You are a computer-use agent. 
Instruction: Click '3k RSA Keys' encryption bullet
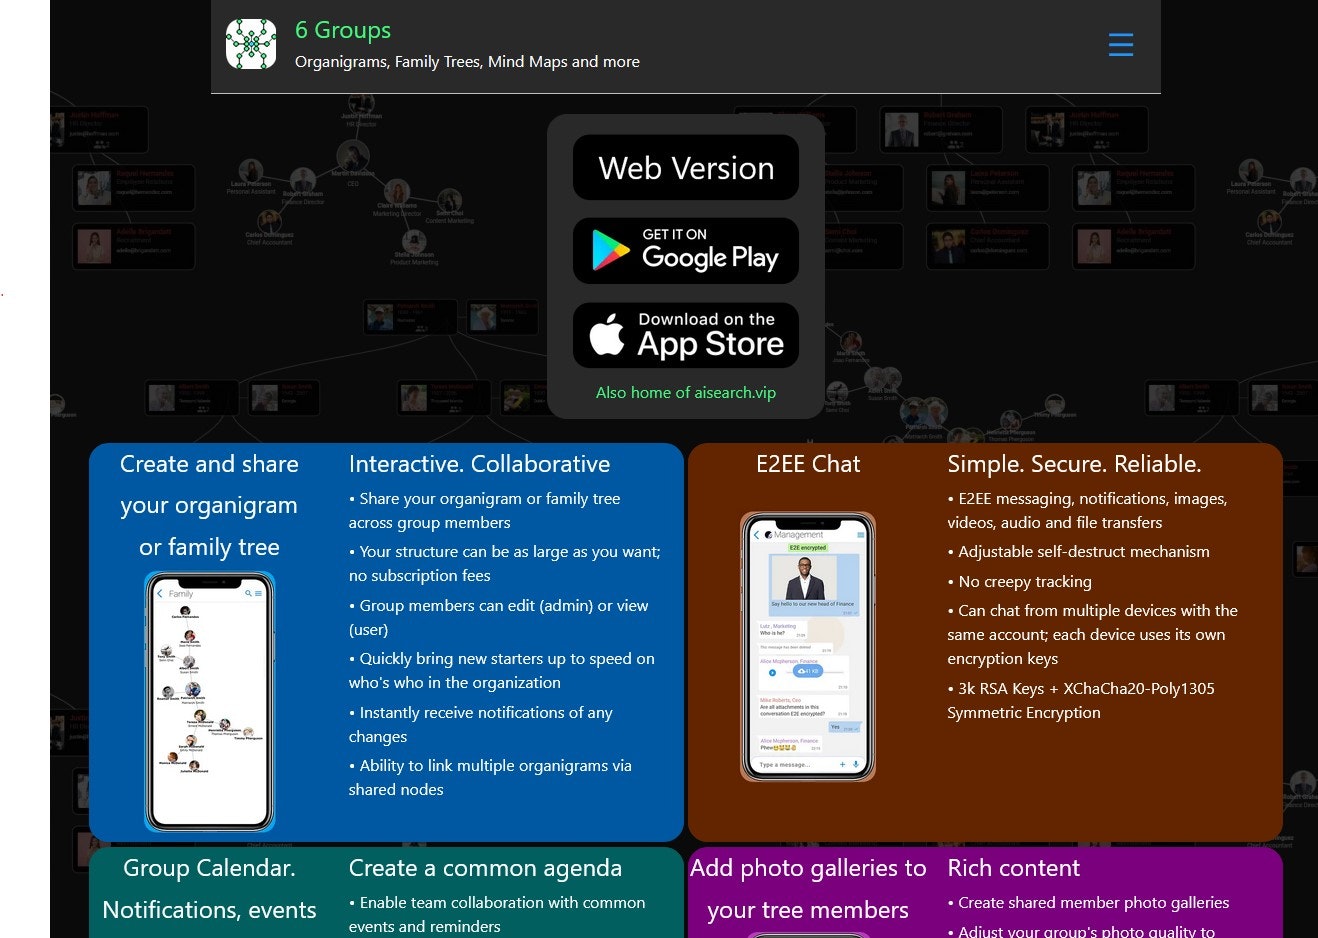pos(1081,701)
